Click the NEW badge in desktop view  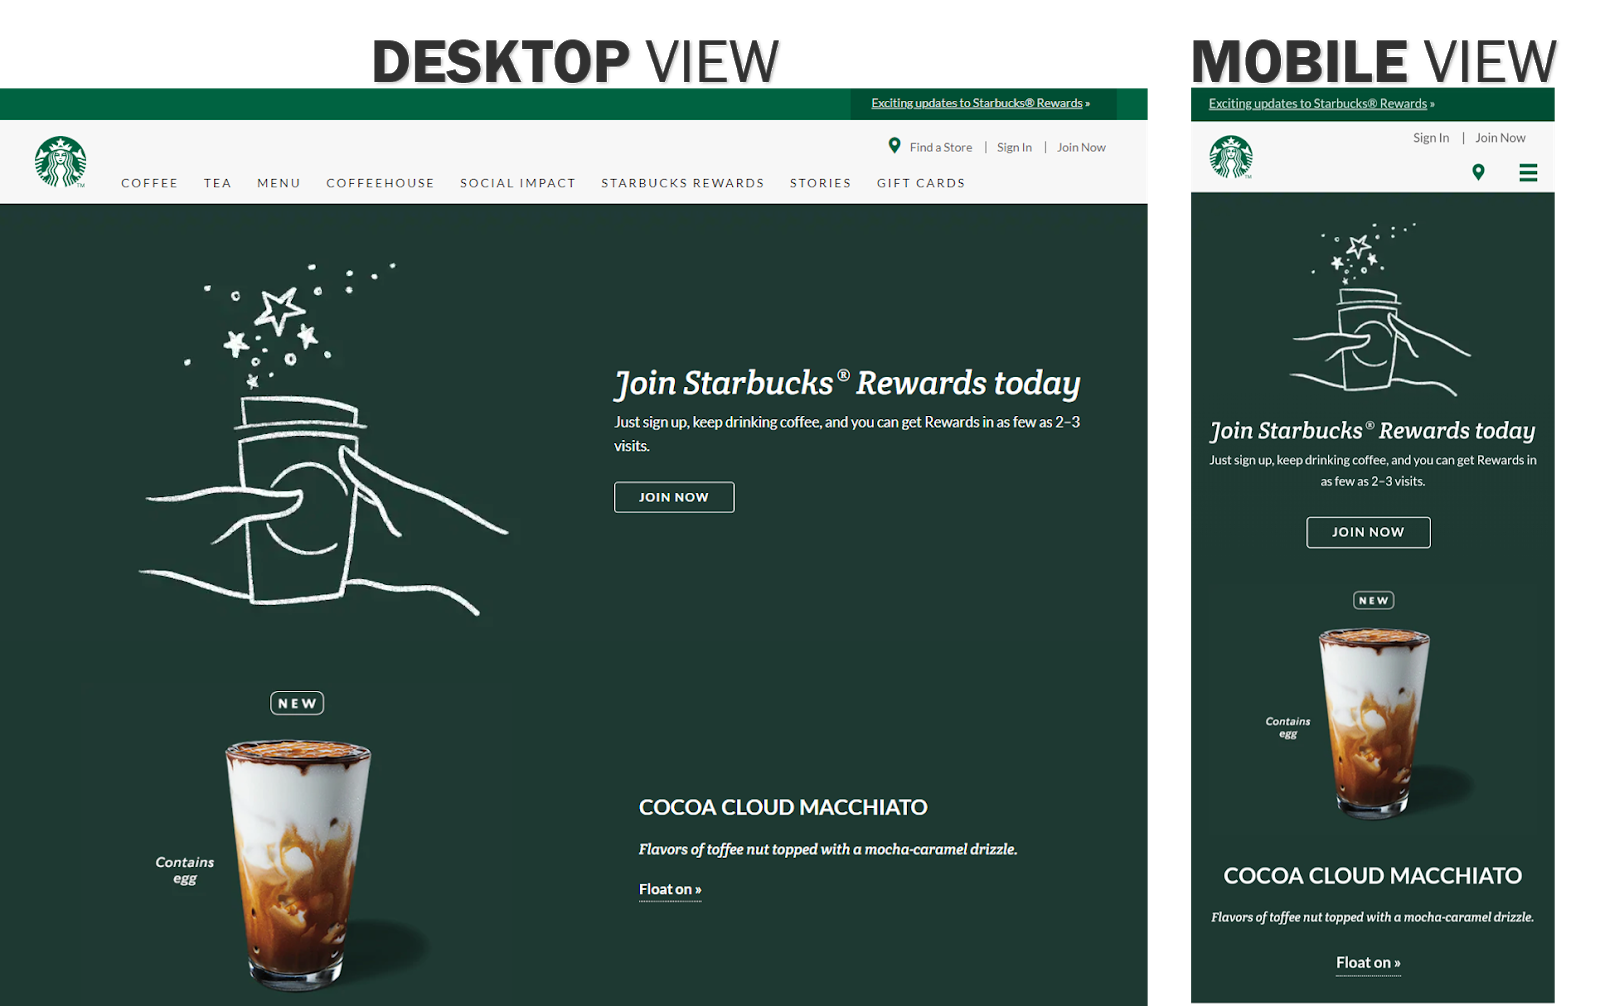coord(297,703)
